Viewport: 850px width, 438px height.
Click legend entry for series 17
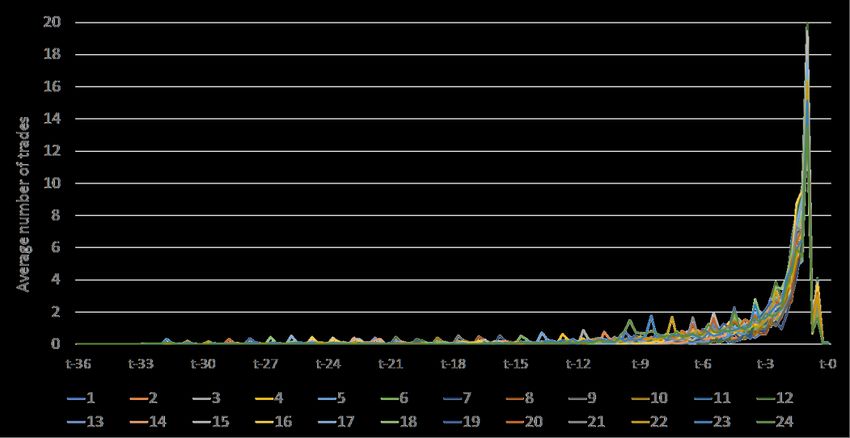point(336,421)
